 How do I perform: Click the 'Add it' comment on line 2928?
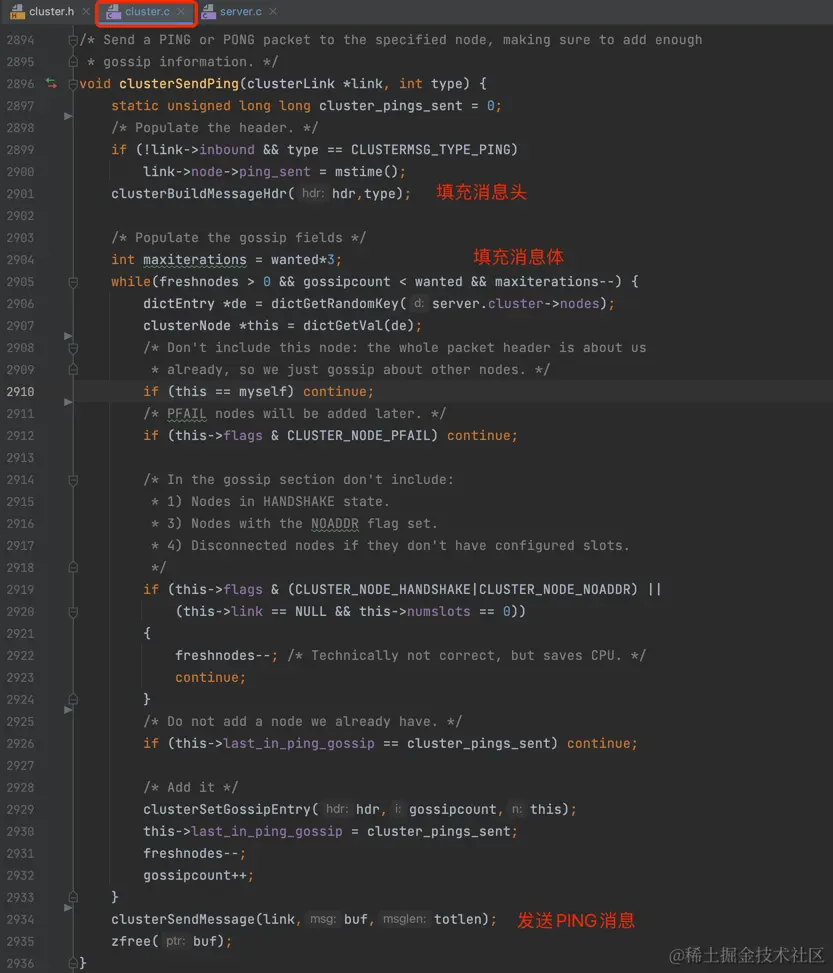tap(191, 787)
